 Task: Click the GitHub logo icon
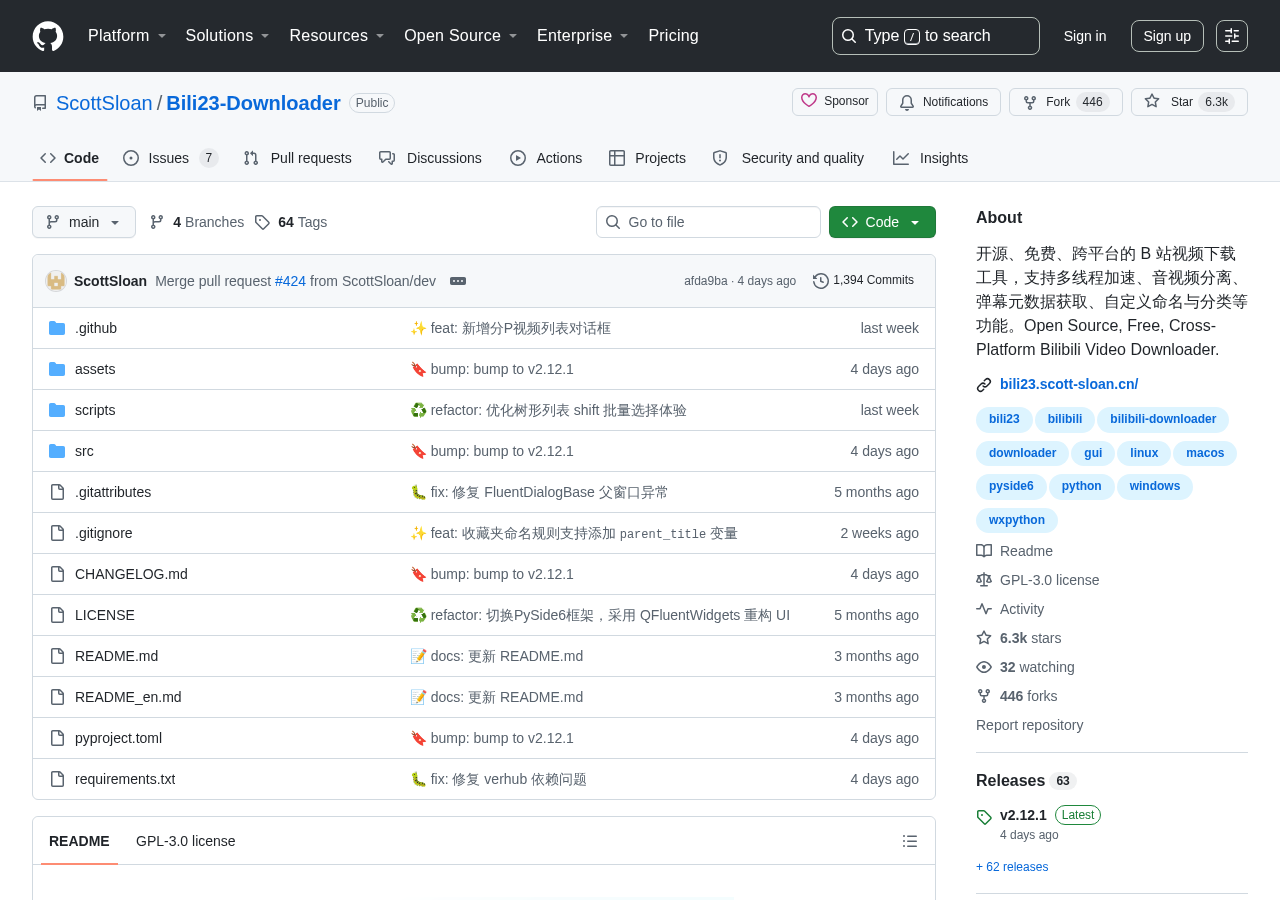[x=48, y=36]
